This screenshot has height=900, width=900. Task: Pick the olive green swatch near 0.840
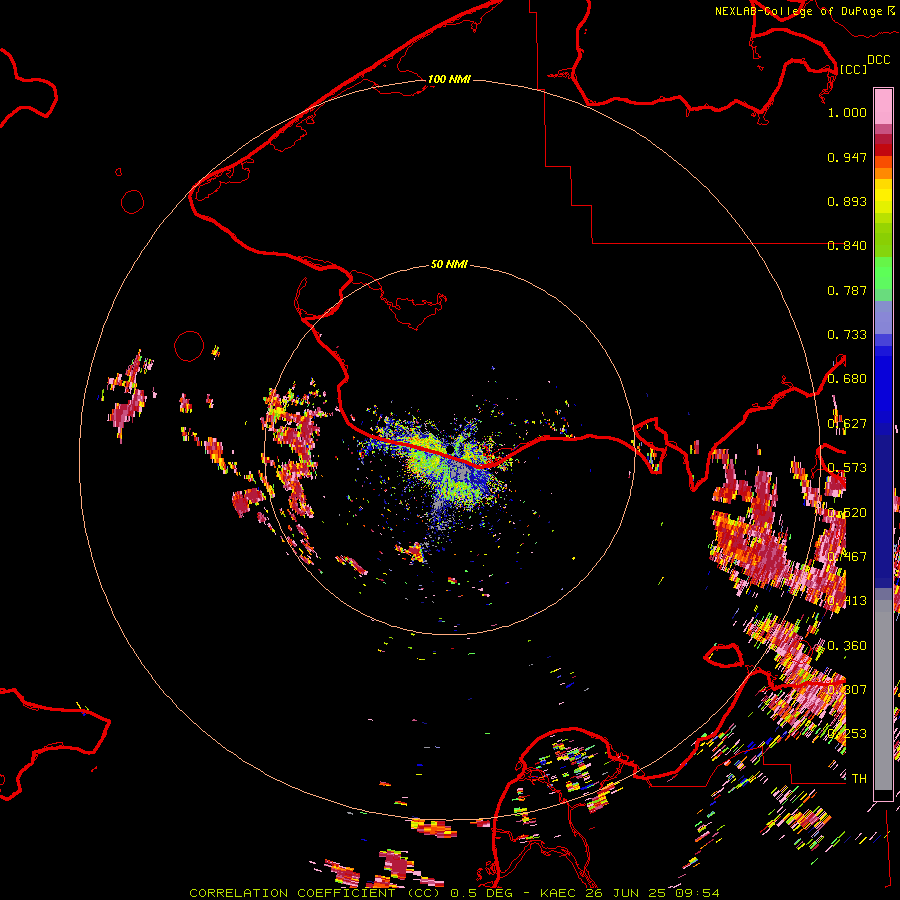tap(883, 239)
